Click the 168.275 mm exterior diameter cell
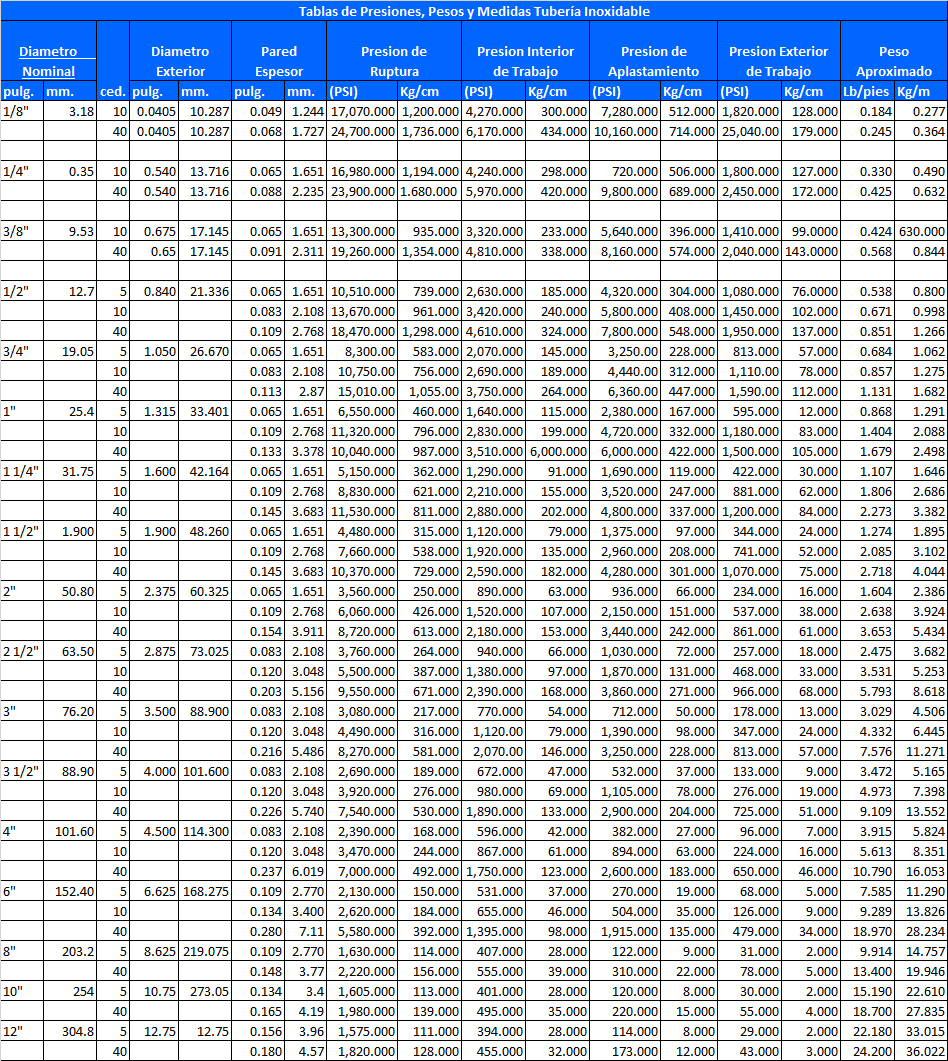The width and height of the screenshot is (948, 1061). coord(206,892)
